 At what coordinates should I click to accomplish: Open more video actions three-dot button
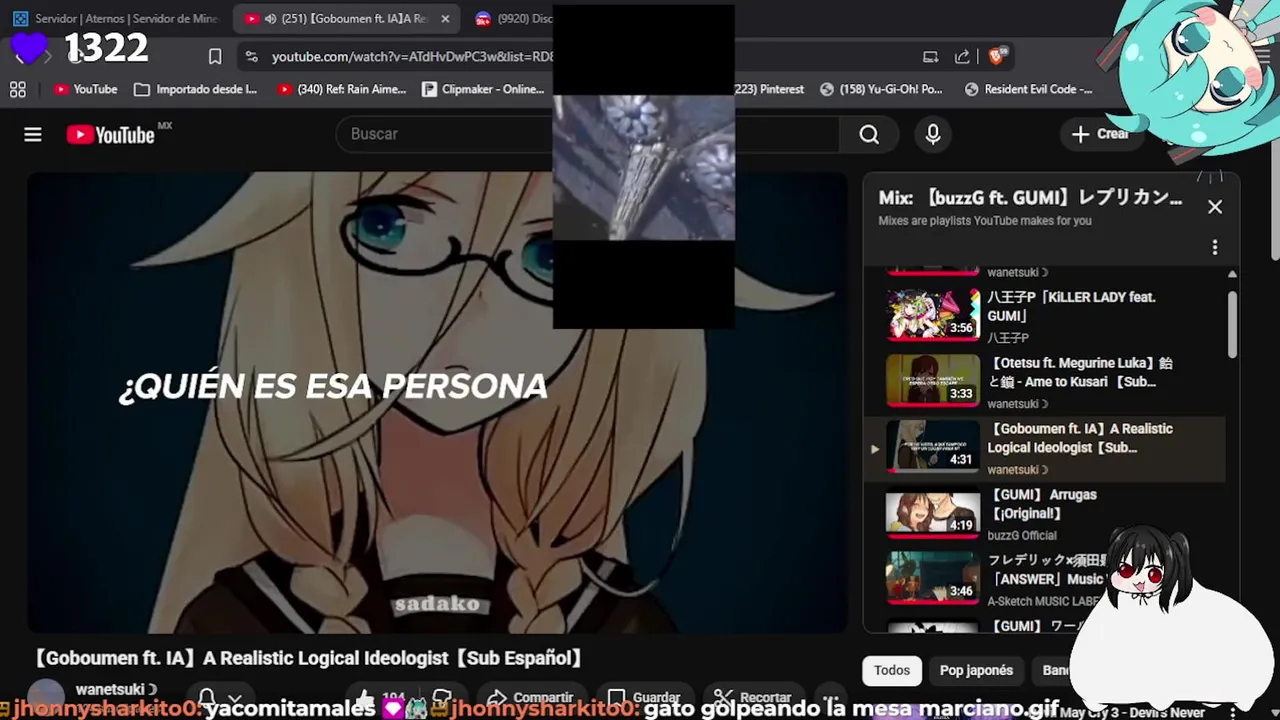pyautogui.click(x=830, y=697)
